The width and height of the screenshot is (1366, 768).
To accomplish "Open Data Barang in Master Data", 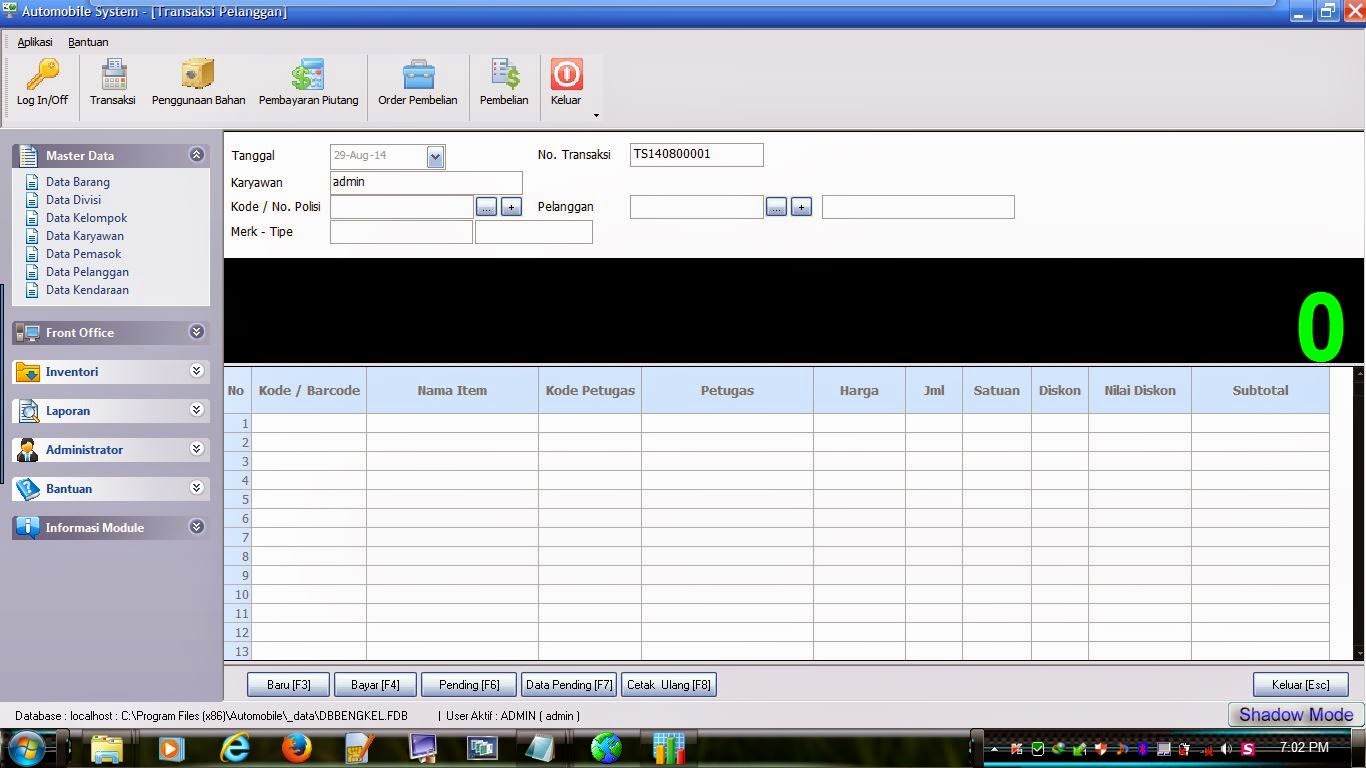I will [x=78, y=182].
